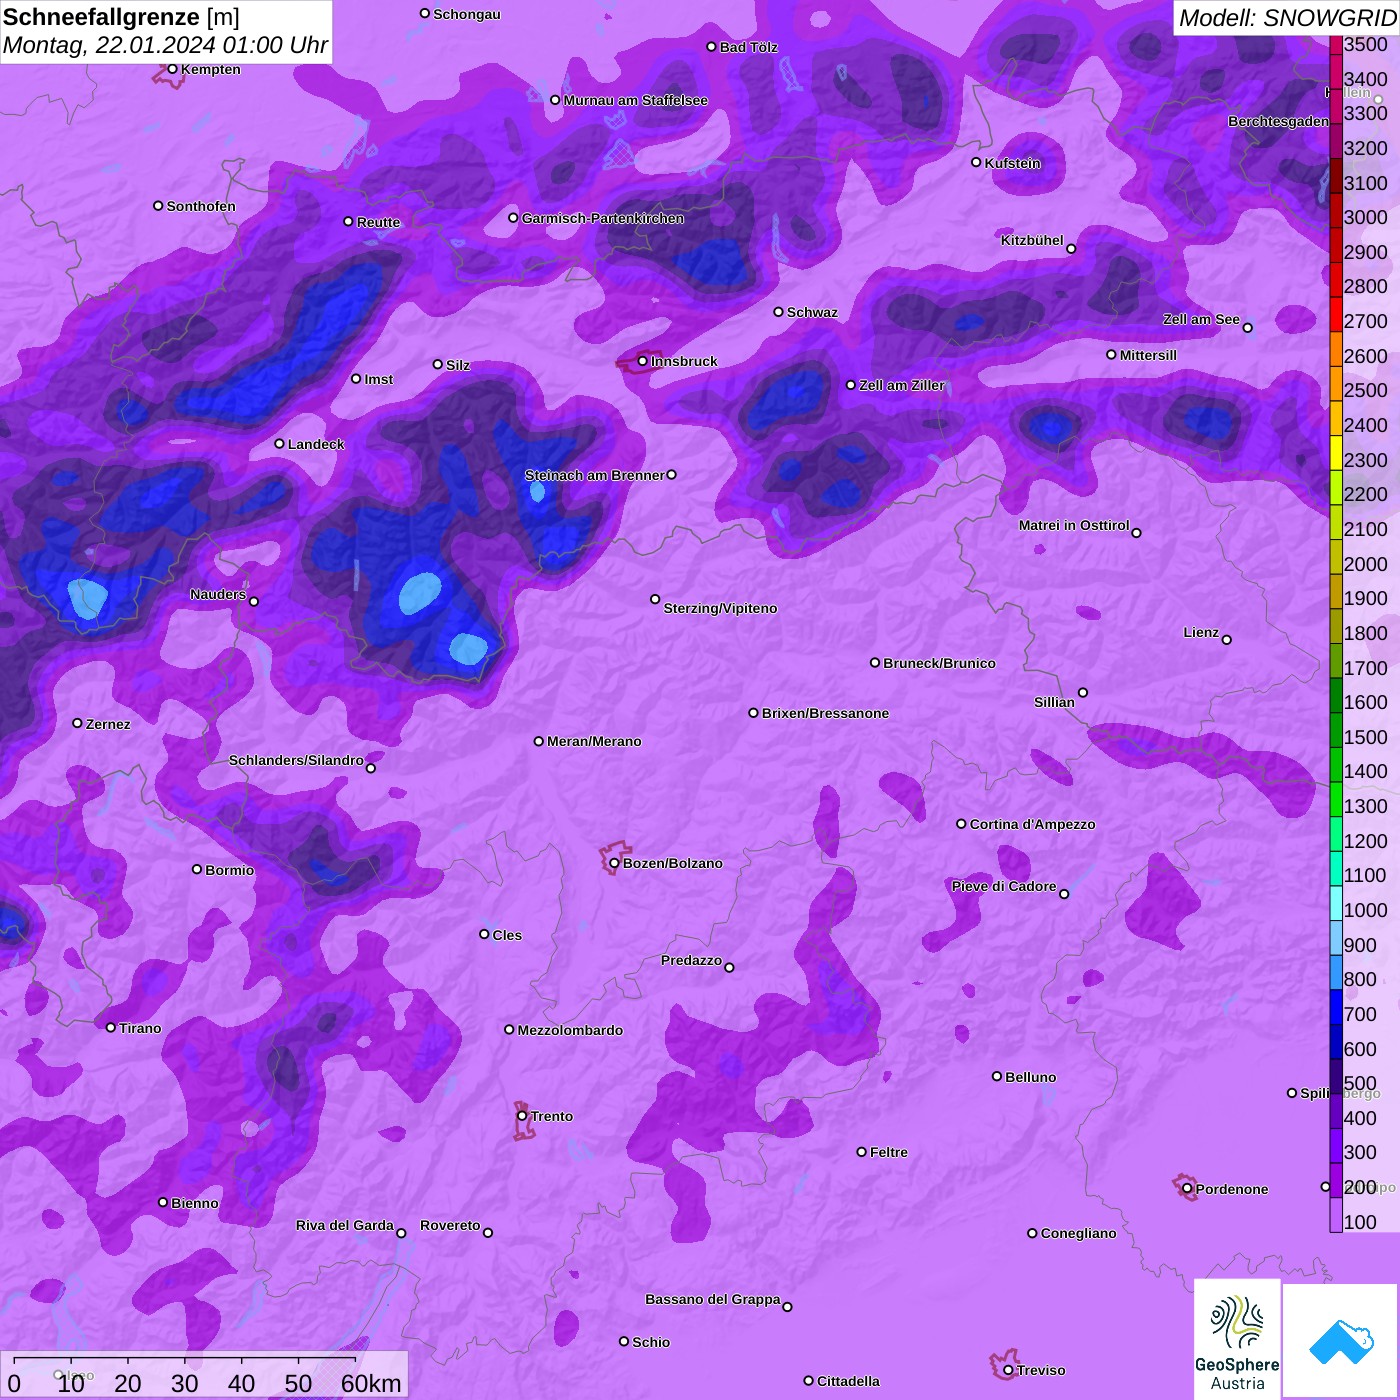Click the Schongau label

(x=466, y=14)
